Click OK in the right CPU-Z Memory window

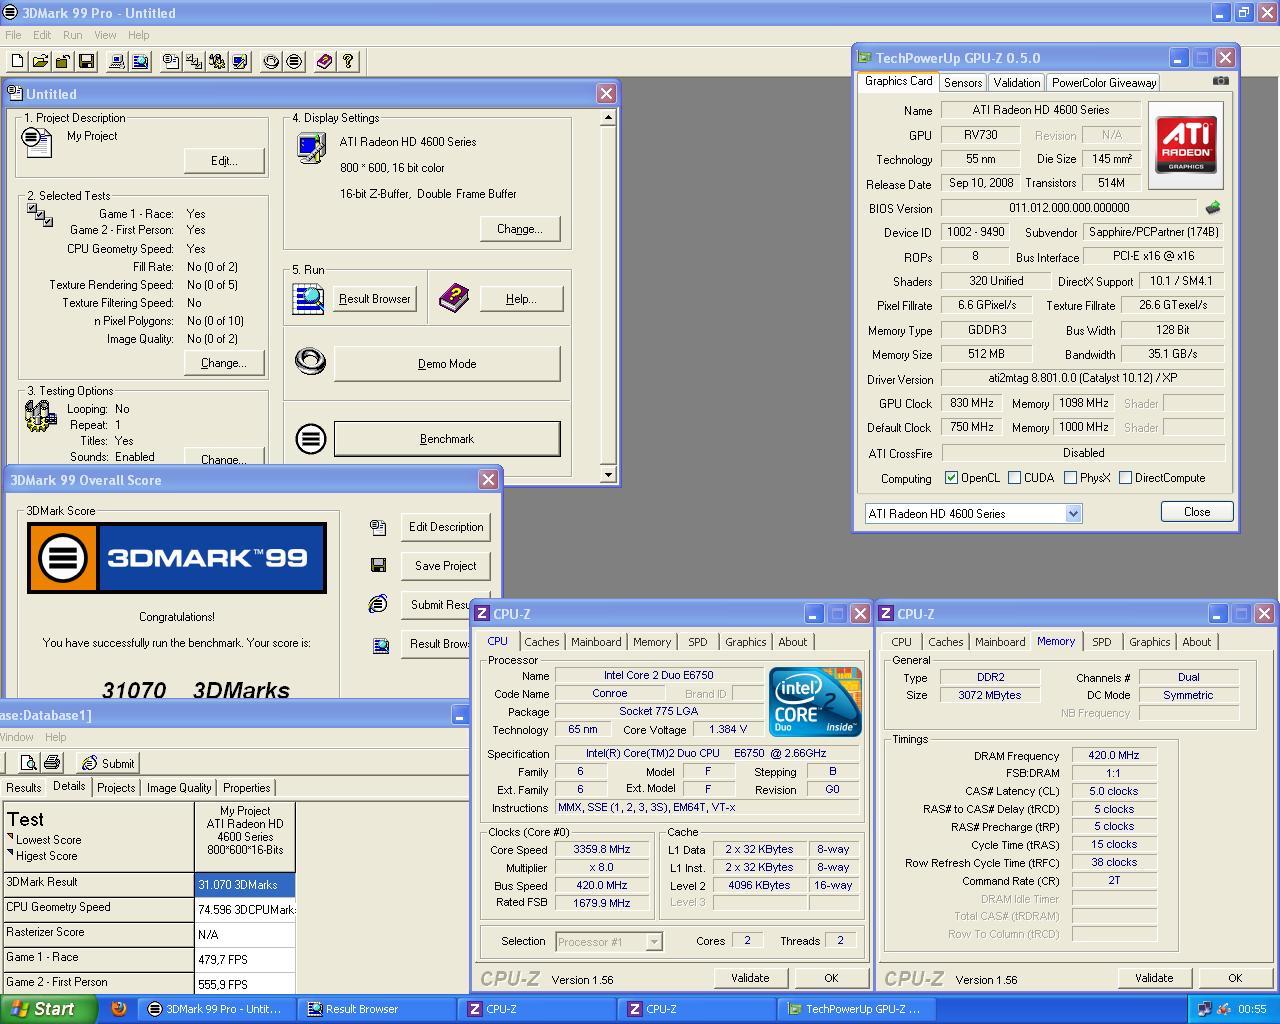point(1235,978)
